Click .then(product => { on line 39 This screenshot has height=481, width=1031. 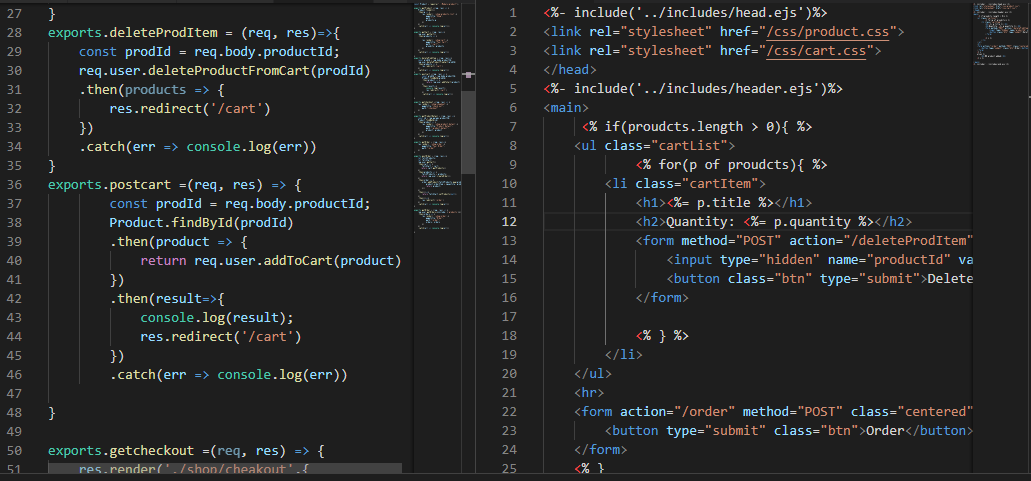(x=178, y=242)
